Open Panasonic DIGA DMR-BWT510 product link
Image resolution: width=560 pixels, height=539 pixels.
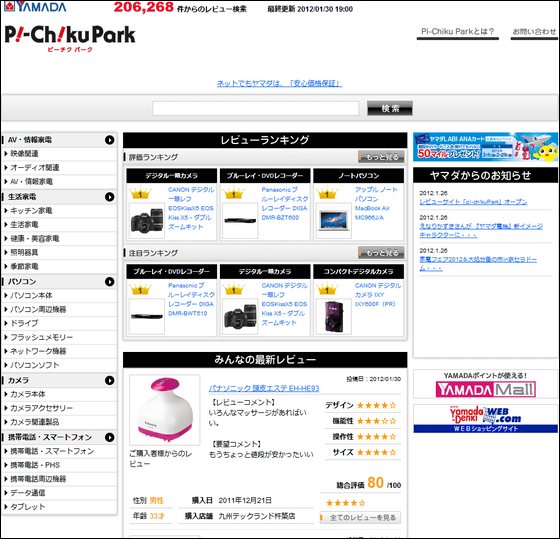pos(191,299)
